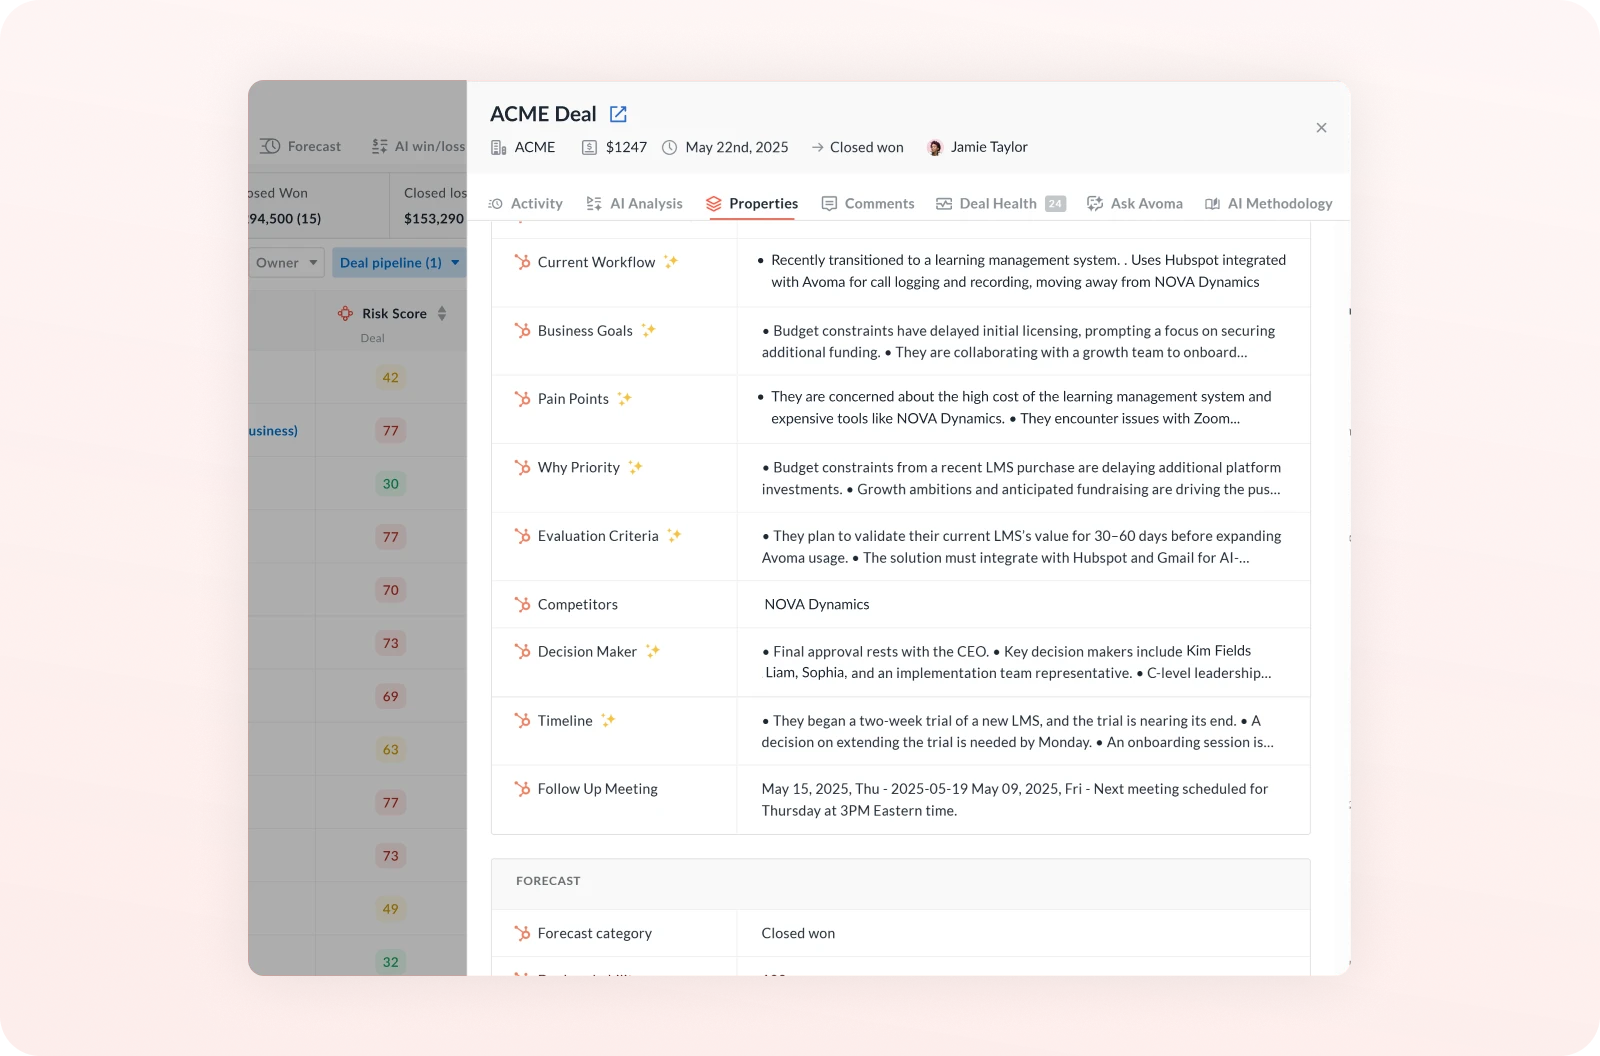
Task: Click the Deal Health 24 count badge
Action: pos(1055,204)
